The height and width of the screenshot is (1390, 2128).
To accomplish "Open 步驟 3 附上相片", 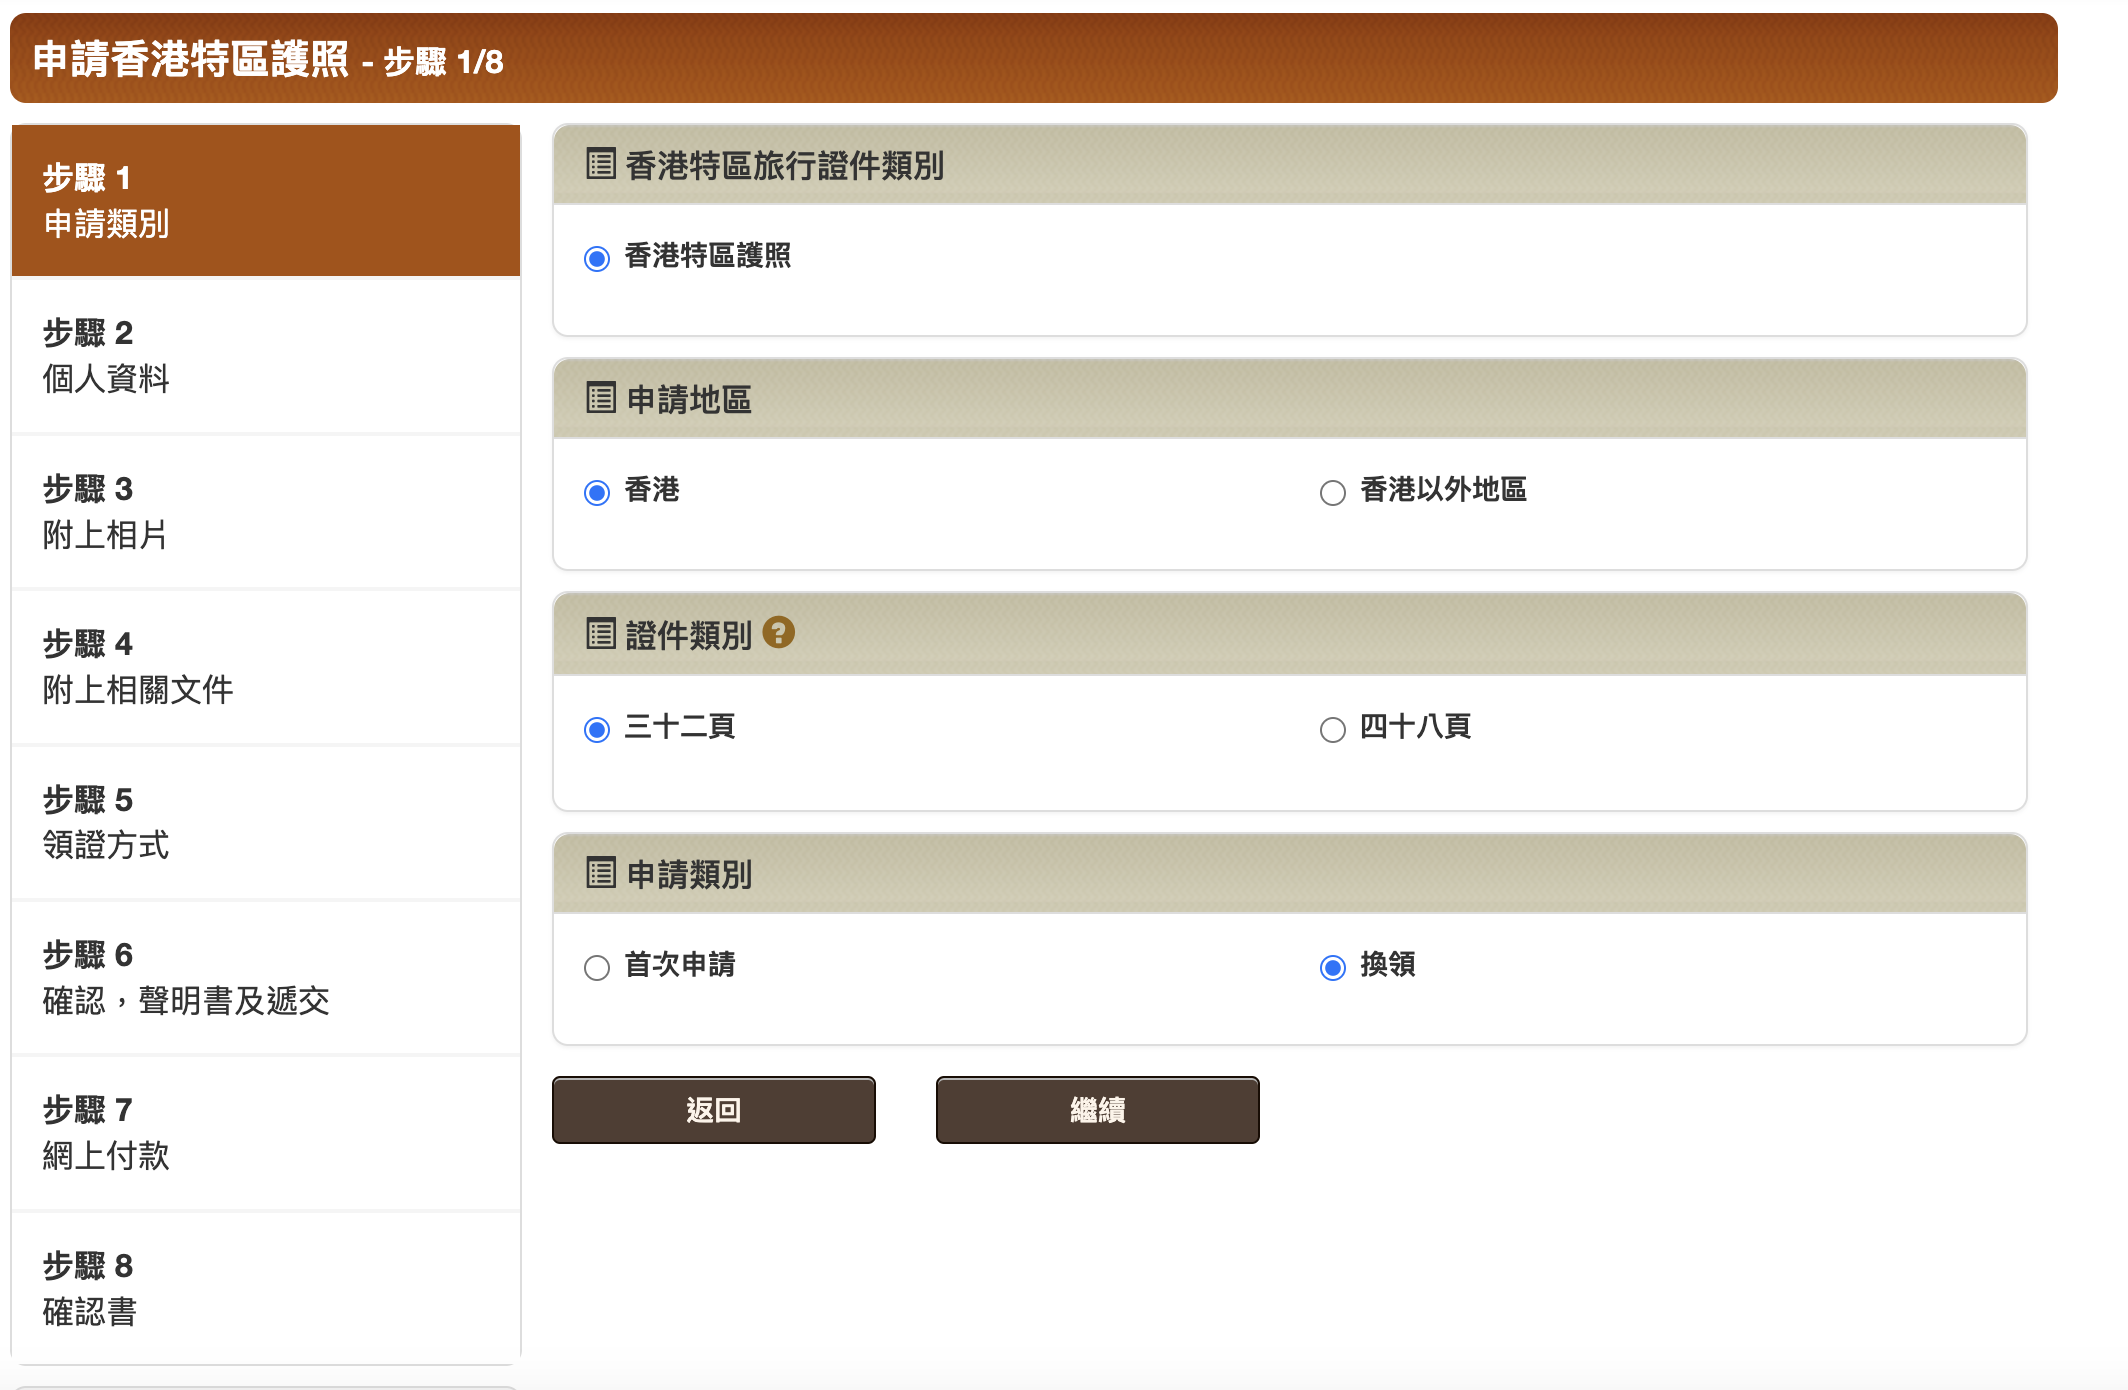I will (265, 512).
